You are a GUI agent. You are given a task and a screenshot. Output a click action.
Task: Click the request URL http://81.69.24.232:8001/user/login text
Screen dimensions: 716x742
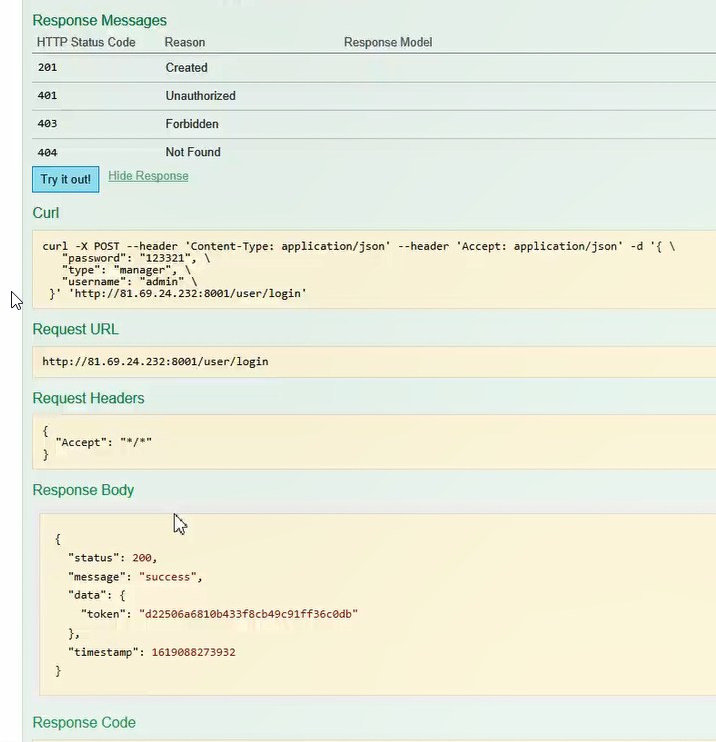155,361
